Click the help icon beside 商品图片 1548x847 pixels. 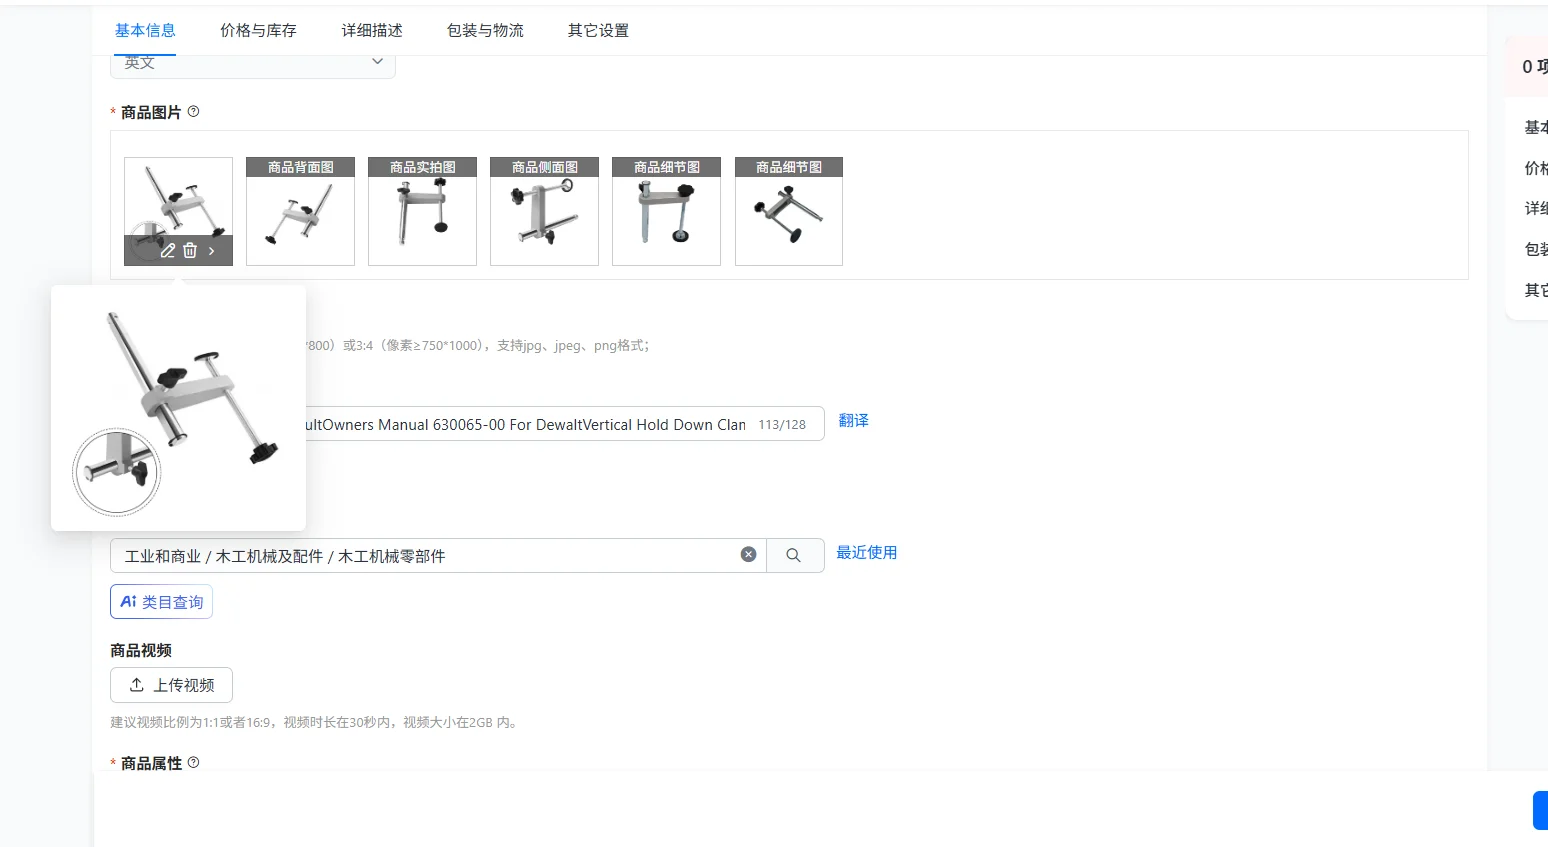(x=194, y=112)
